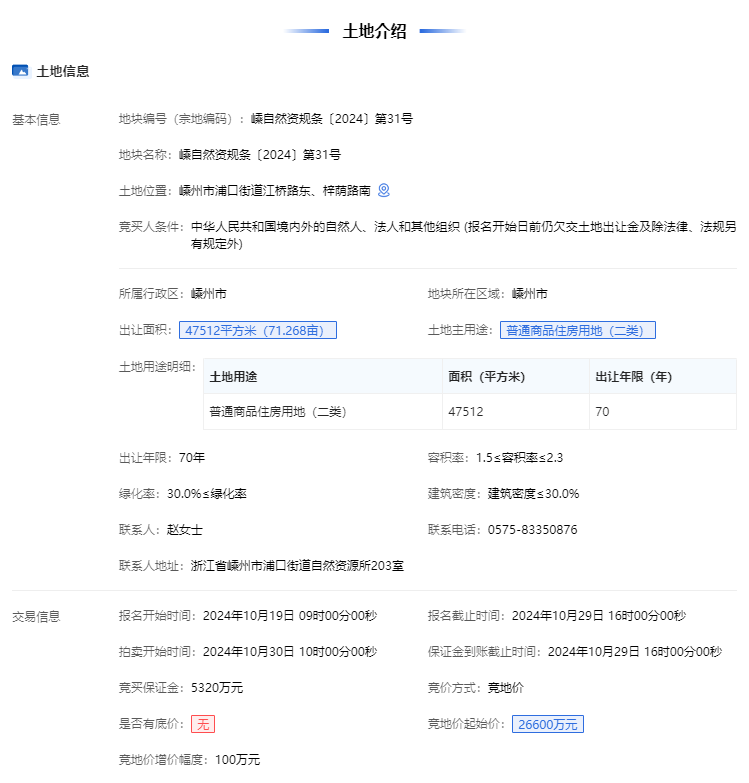Click the 26600万元 starting price tag
This screenshot has height=783, width=749.
547,724
